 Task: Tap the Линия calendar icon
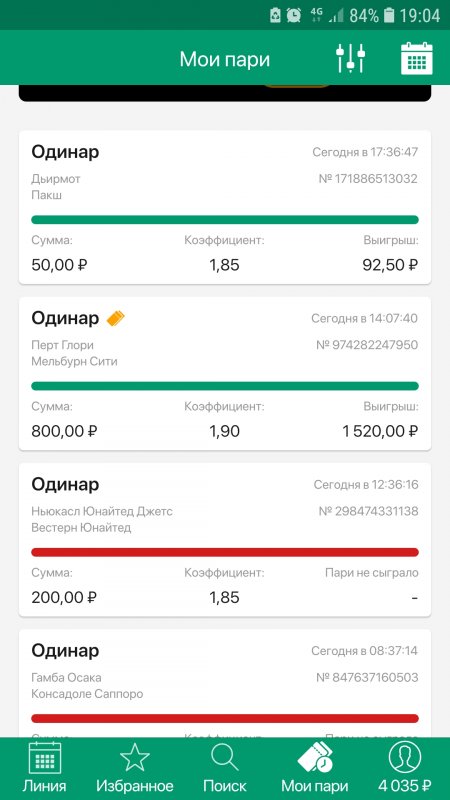(x=44, y=758)
